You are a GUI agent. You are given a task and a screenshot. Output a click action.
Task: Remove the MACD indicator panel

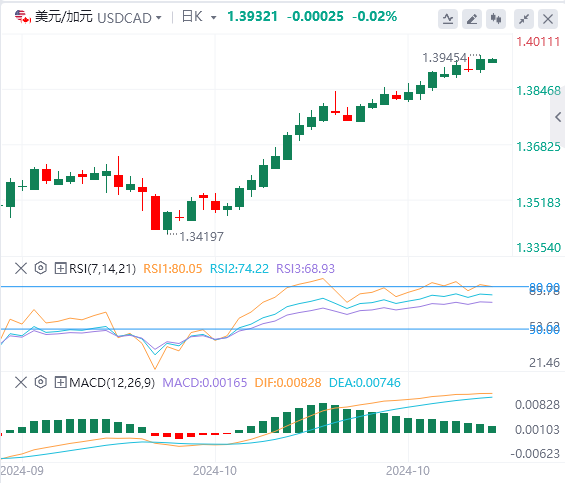[x=21, y=382]
